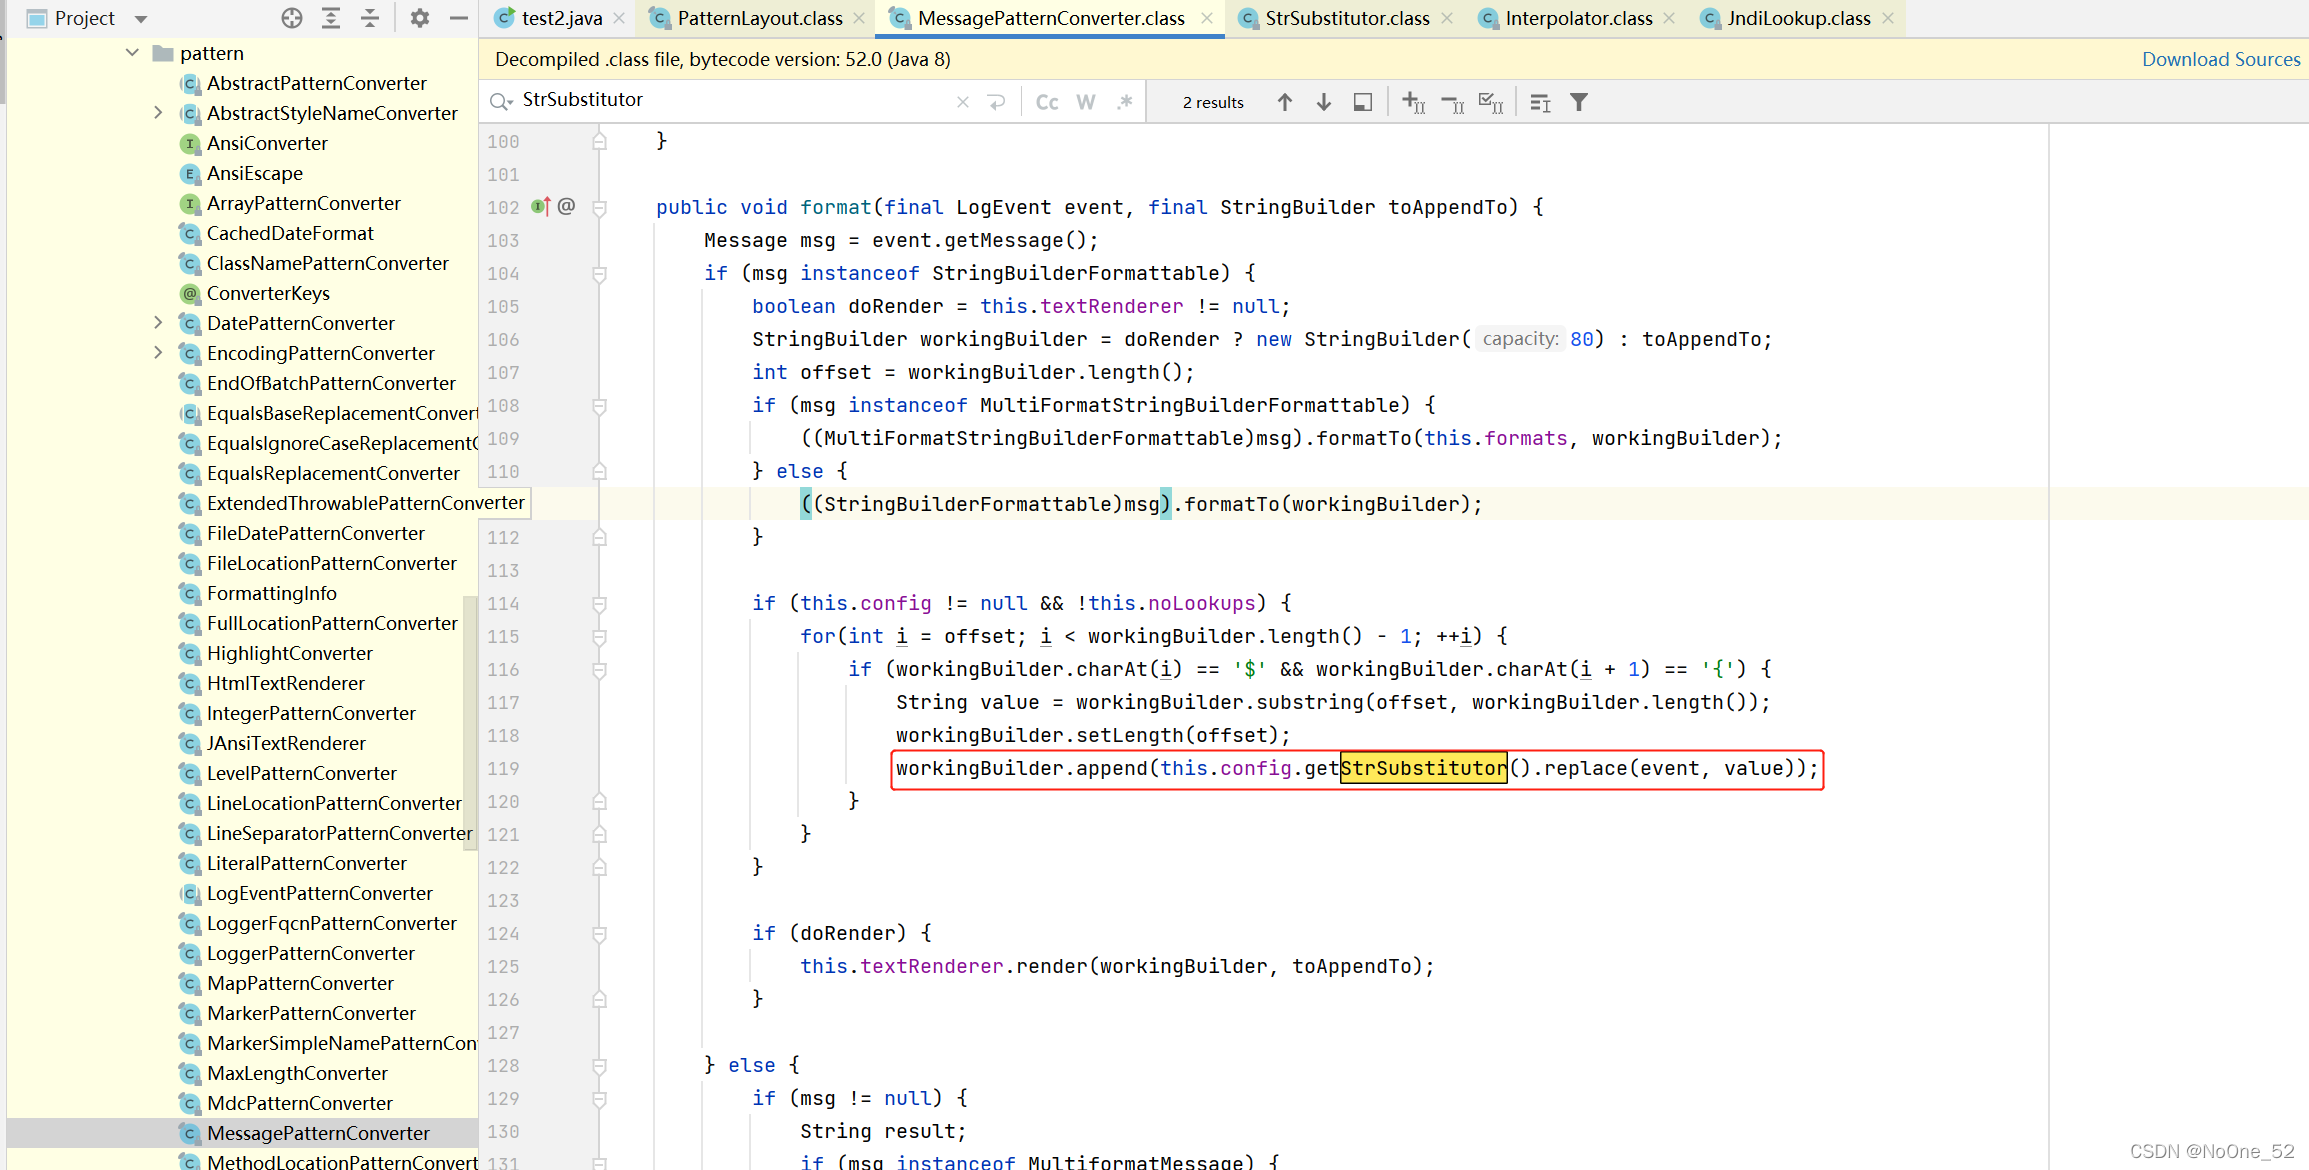The image size is (2309, 1170).
Task: Click Add Selection for Next Occurrence icon
Action: click(1413, 102)
